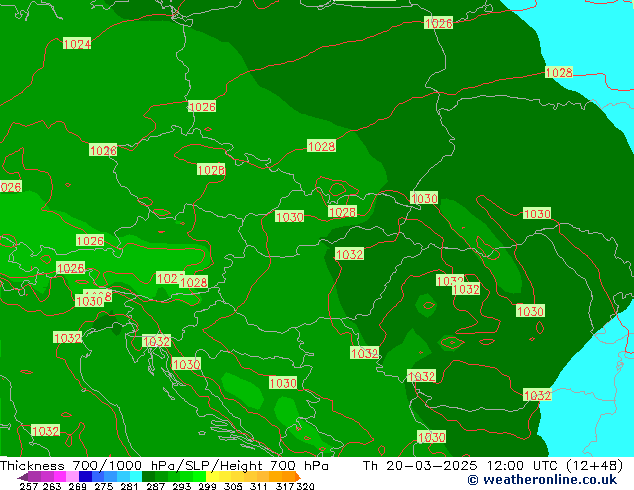Click the light pink legend color swatch
The height and width of the screenshot is (490, 634).
click(72, 476)
